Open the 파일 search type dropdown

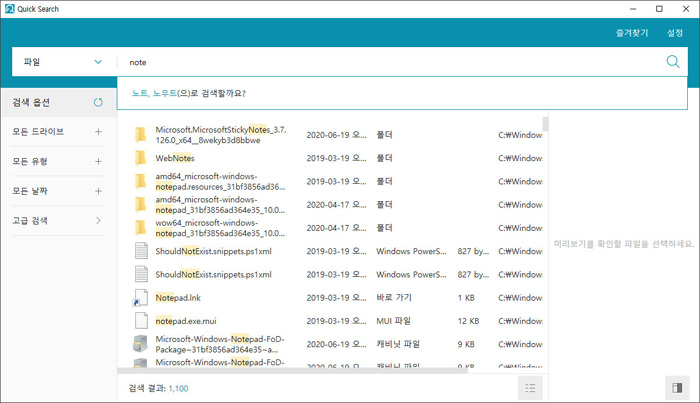click(64, 62)
